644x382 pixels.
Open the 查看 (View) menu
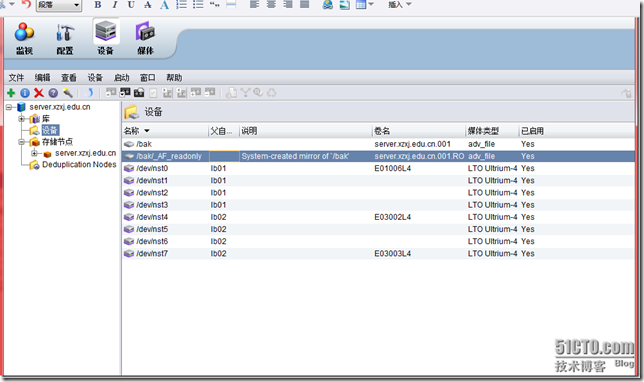click(69, 78)
